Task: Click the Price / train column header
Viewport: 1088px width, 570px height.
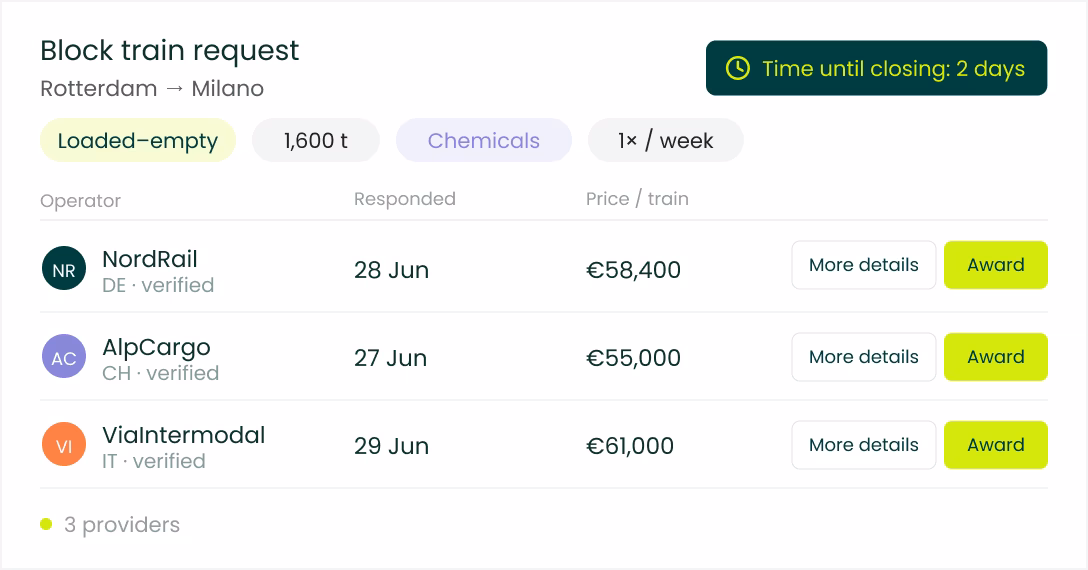Action: tap(637, 199)
